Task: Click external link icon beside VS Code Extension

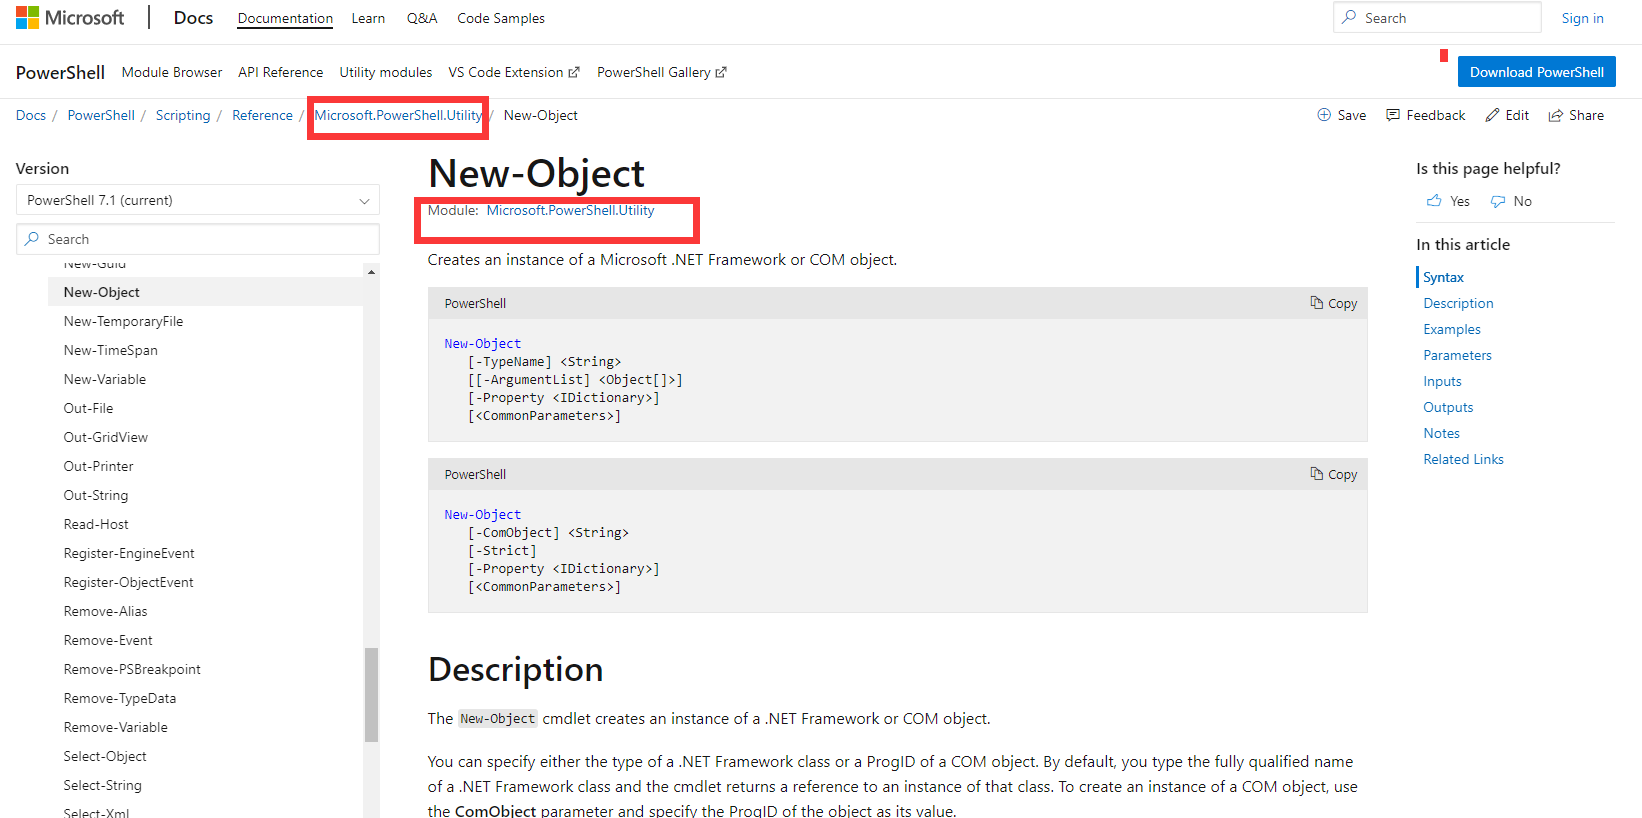Action: [574, 72]
